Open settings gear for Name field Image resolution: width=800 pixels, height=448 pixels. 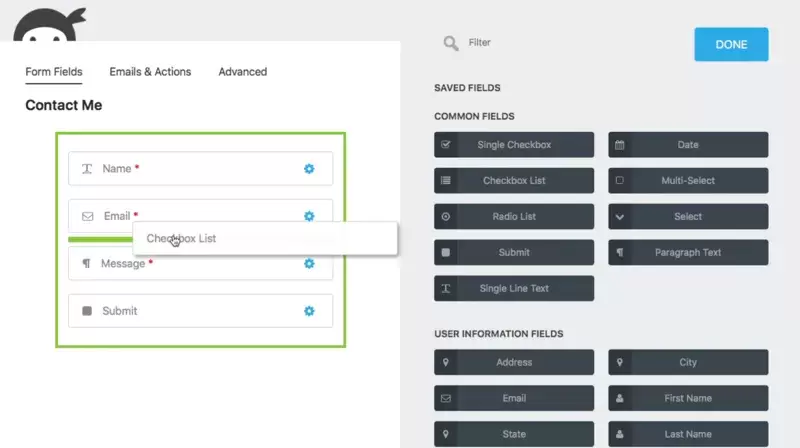point(309,169)
